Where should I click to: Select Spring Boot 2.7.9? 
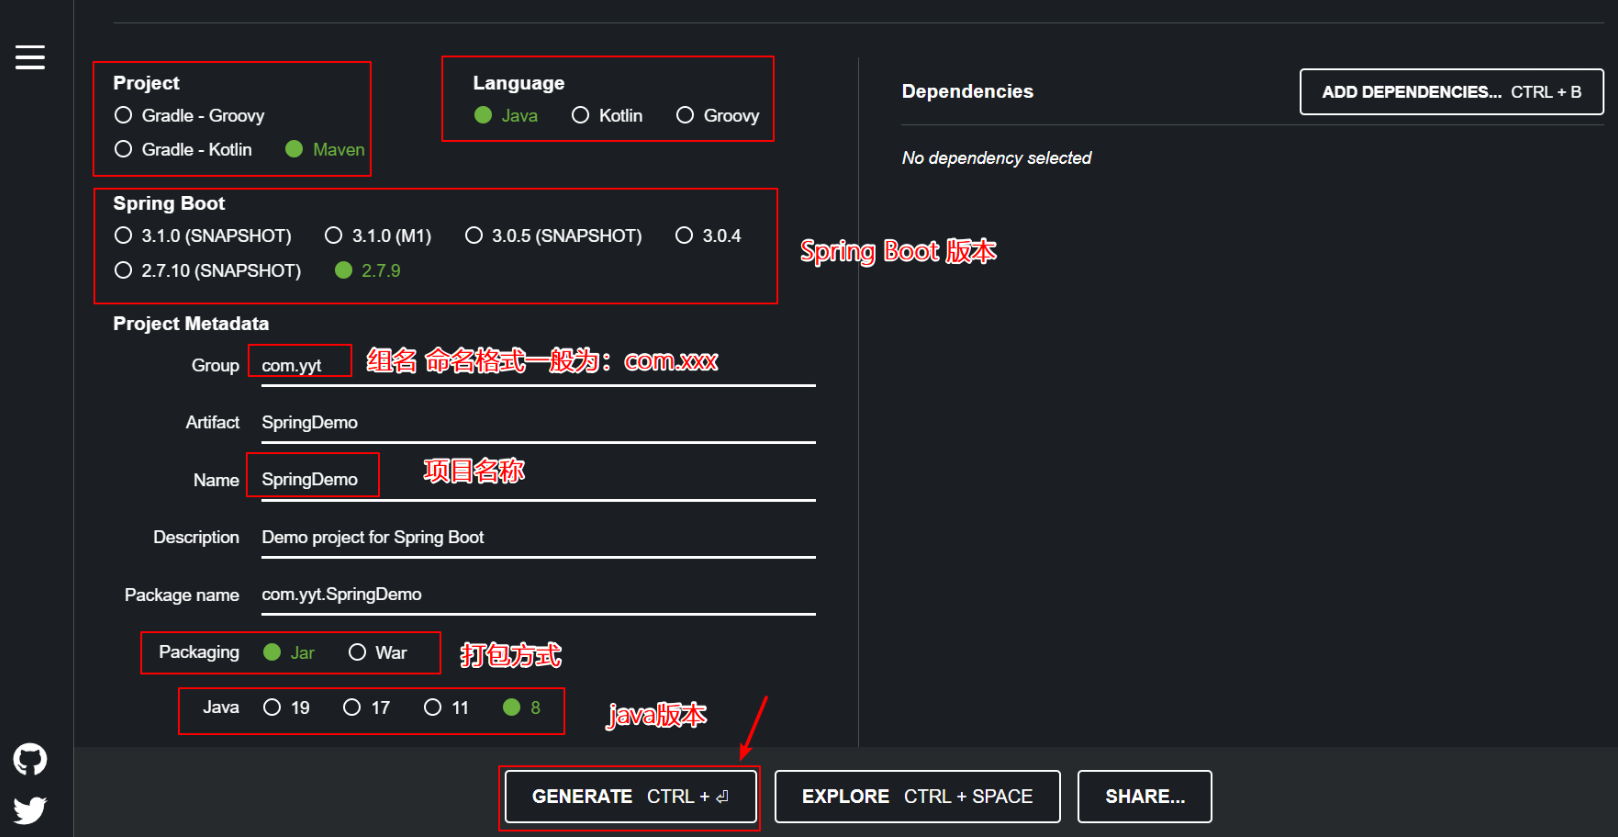point(368,271)
